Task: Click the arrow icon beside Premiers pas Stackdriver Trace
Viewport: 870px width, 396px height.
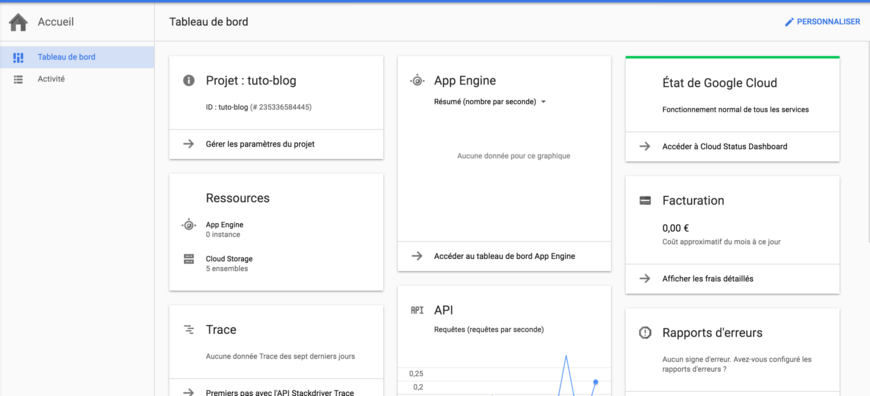Action: point(189,393)
